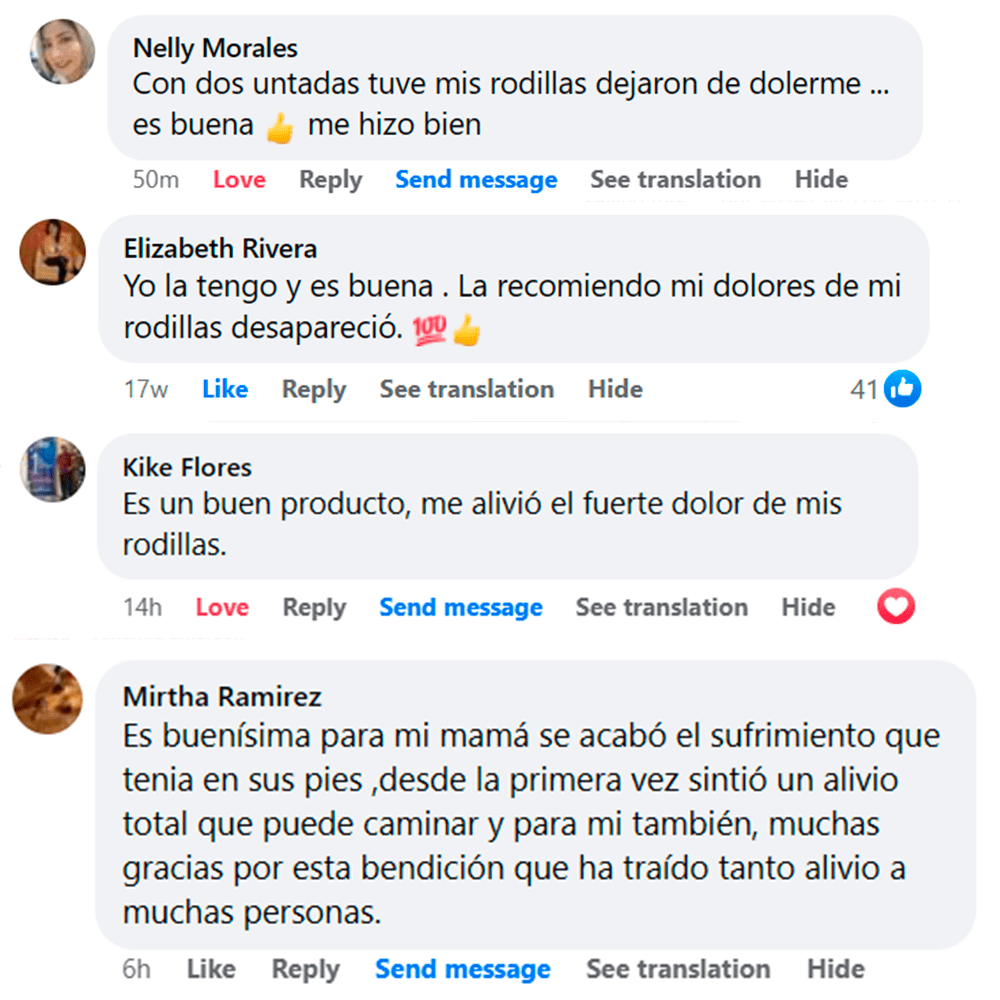
Task: Reply to Nelly Morales' comment
Action: (330, 180)
